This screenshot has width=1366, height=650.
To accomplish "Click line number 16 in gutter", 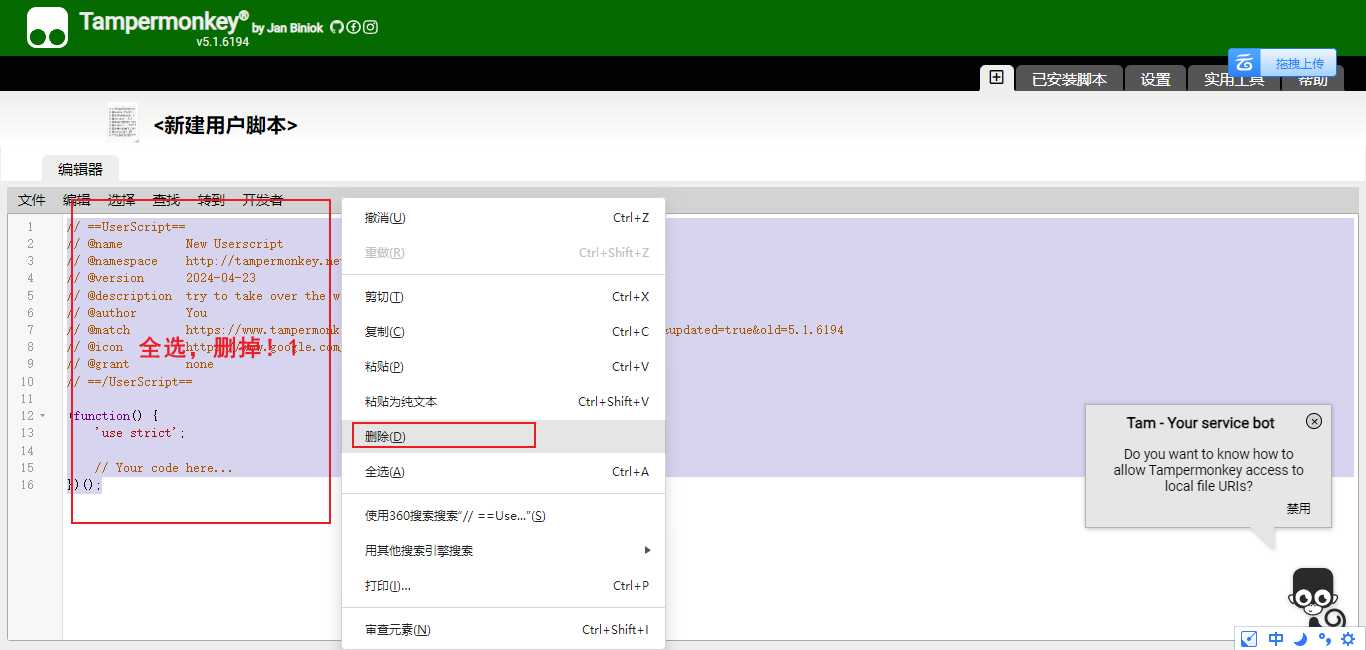I will (x=27, y=485).
